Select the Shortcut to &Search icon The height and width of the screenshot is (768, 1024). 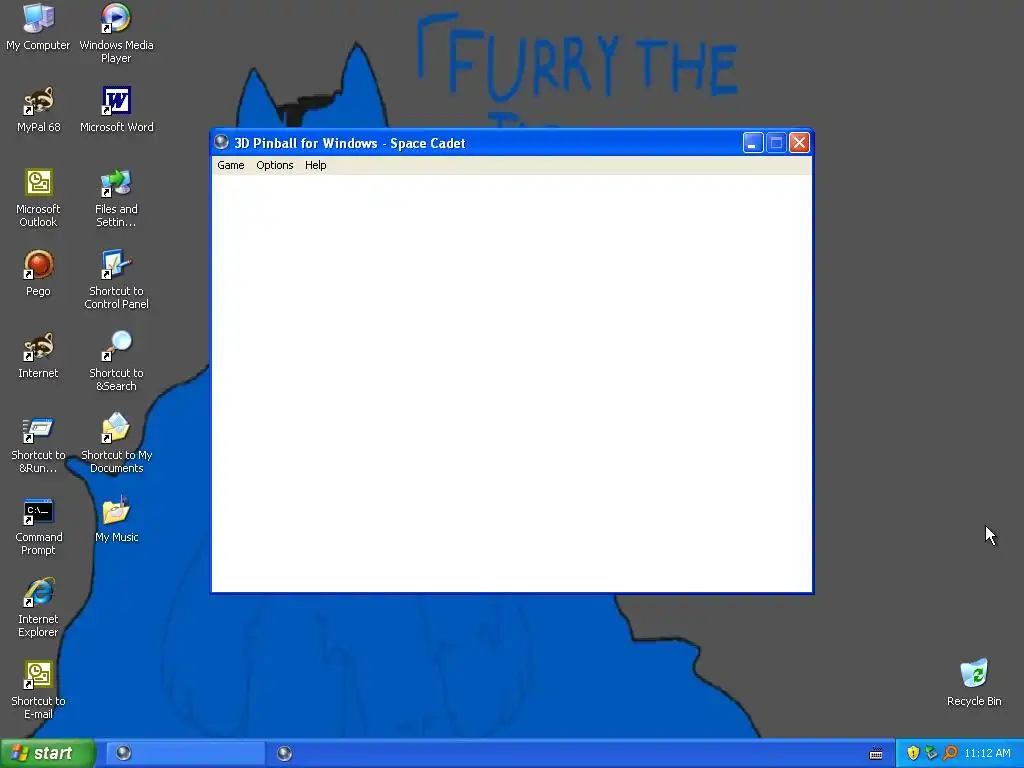coord(116,362)
